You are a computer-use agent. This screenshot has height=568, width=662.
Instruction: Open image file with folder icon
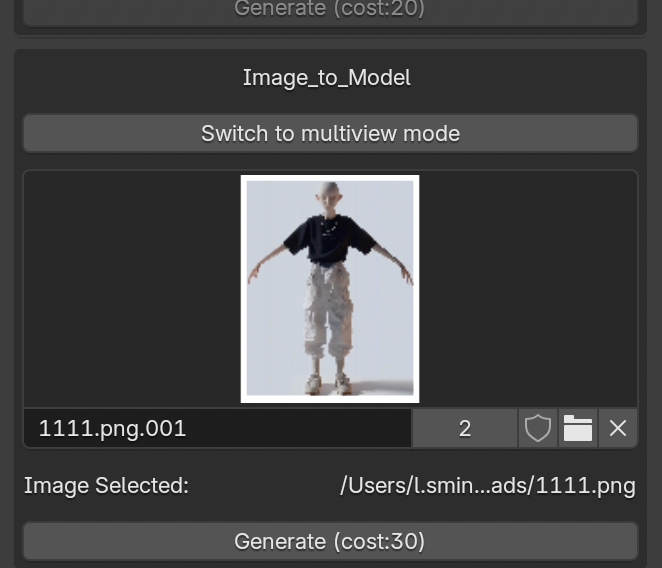coord(578,428)
